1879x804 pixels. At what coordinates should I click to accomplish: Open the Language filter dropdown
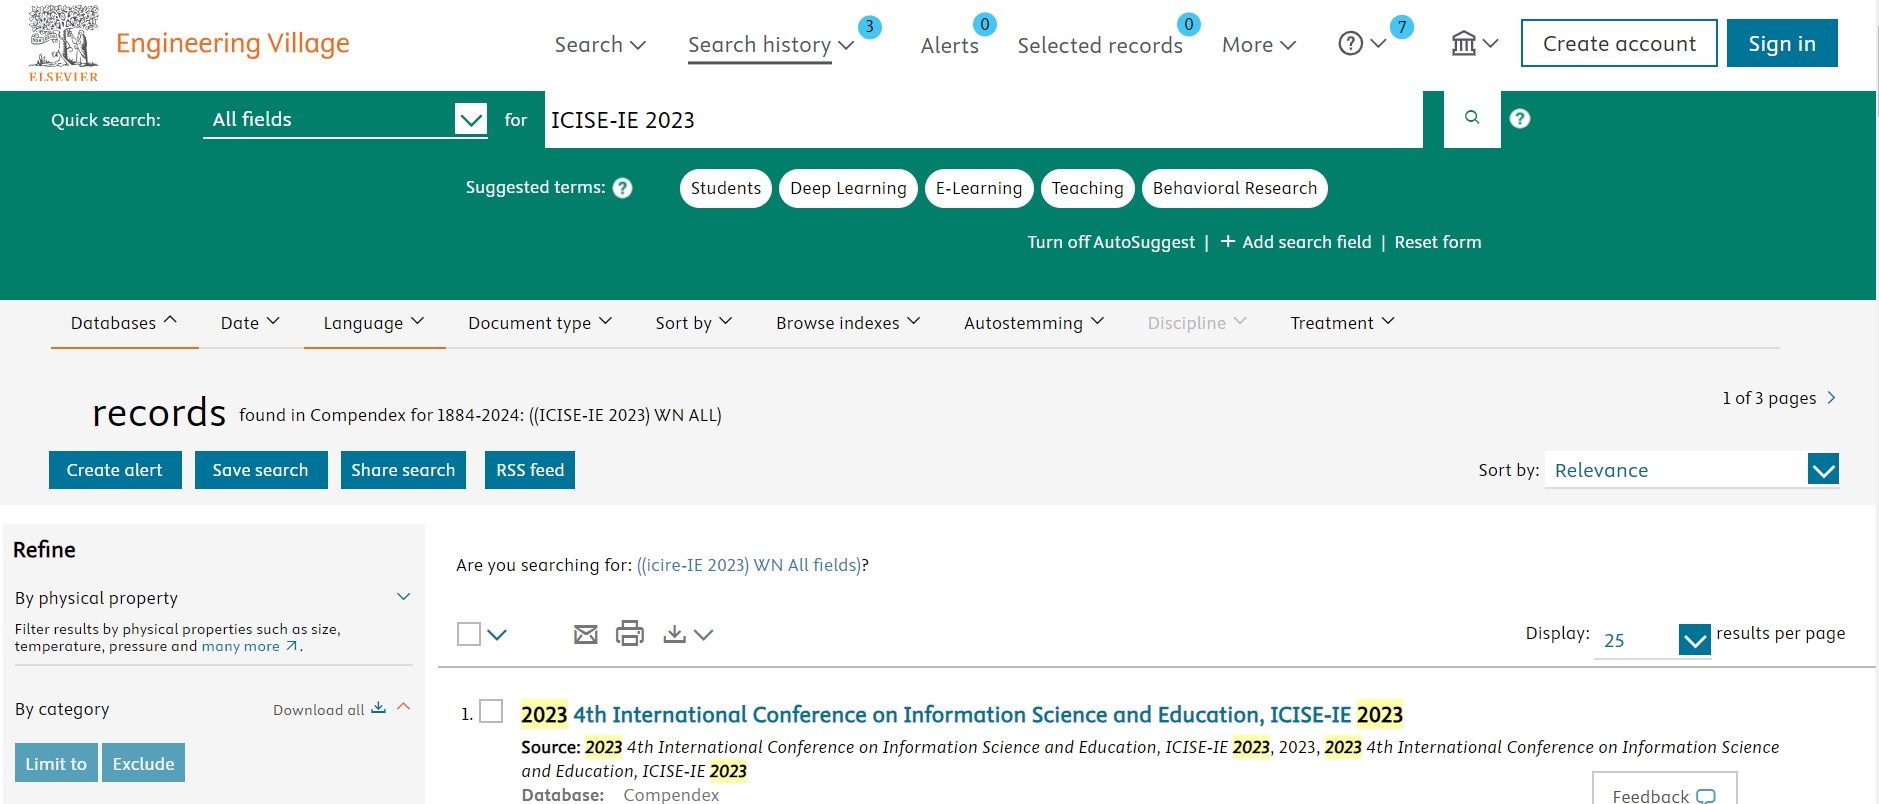[374, 323]
